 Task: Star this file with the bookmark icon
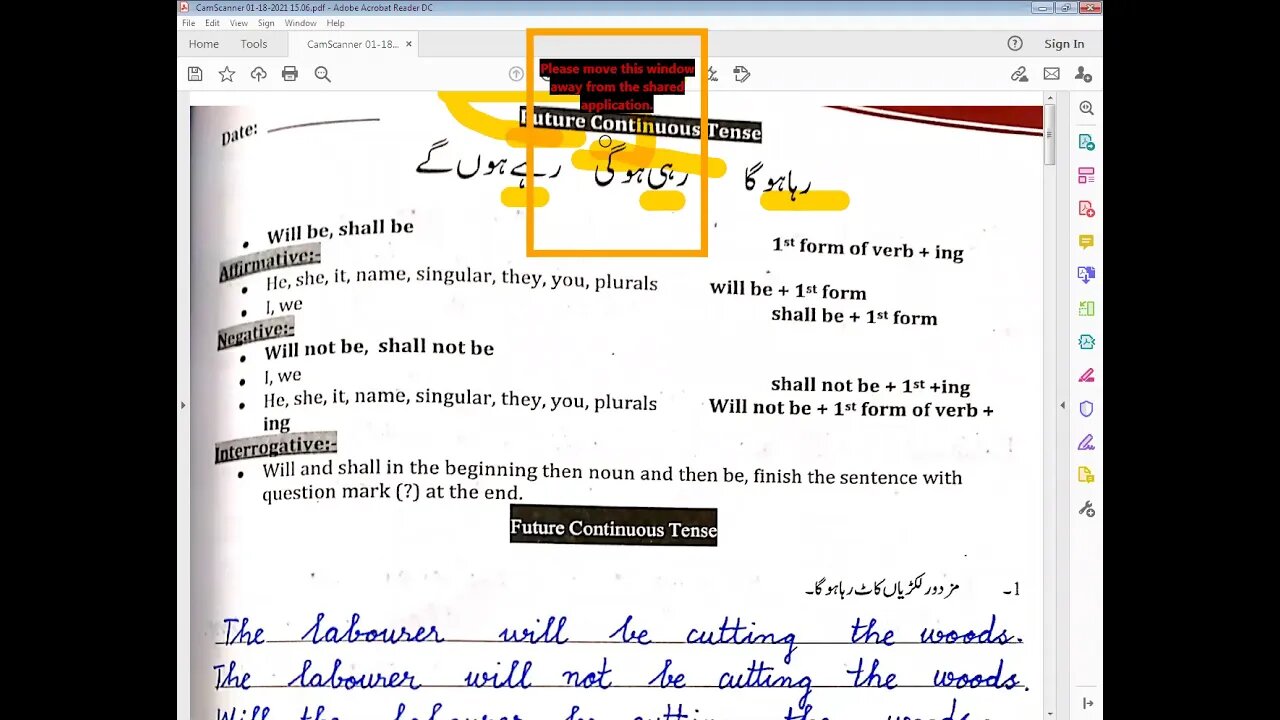click(227, 74)
